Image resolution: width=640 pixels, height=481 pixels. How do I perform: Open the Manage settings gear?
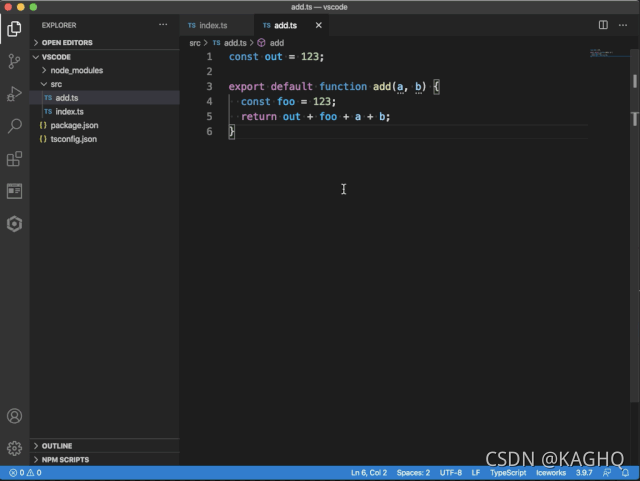click(14, 448)
